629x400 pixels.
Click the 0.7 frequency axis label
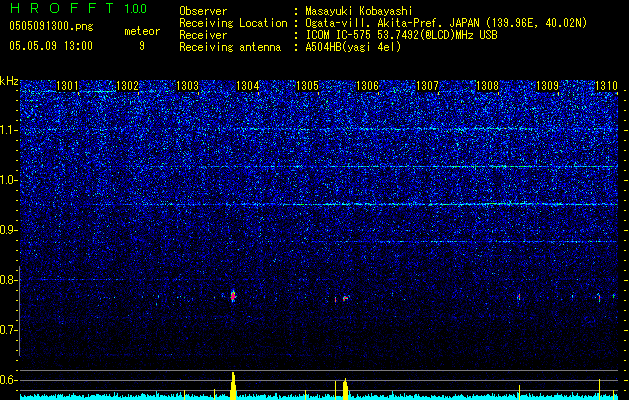9,330
